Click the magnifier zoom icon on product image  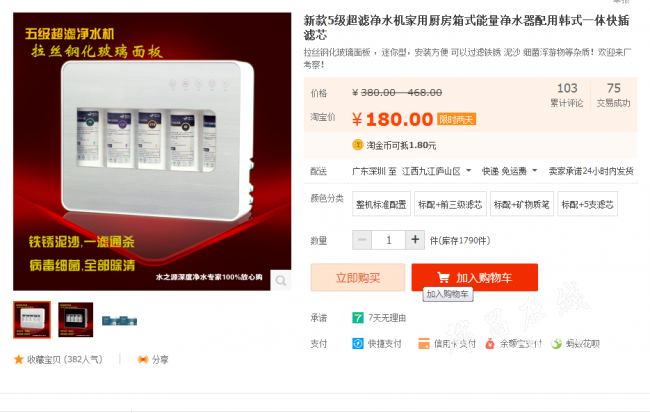click(x=281, y=281)
